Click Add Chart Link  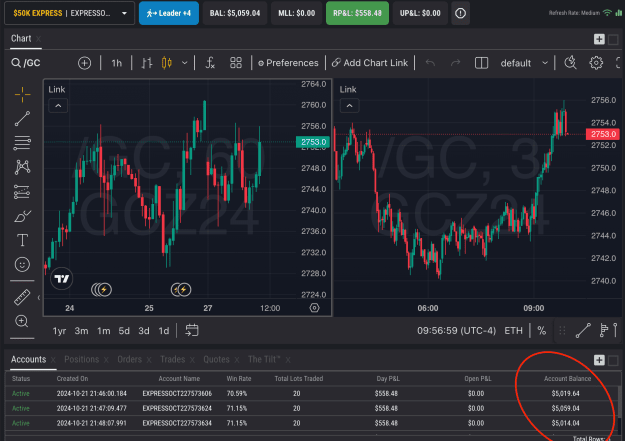pyautogui.click(x=370, y=63)
